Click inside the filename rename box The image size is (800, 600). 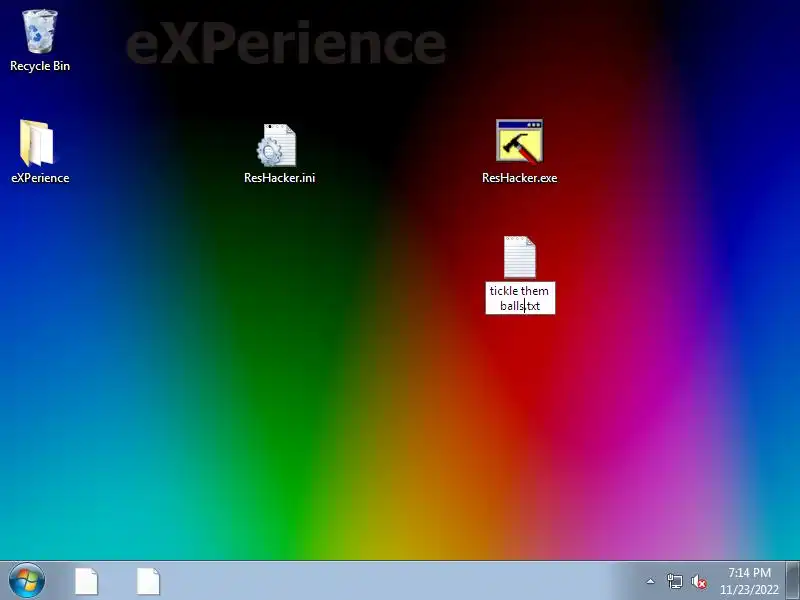click(x=520, y=298)
